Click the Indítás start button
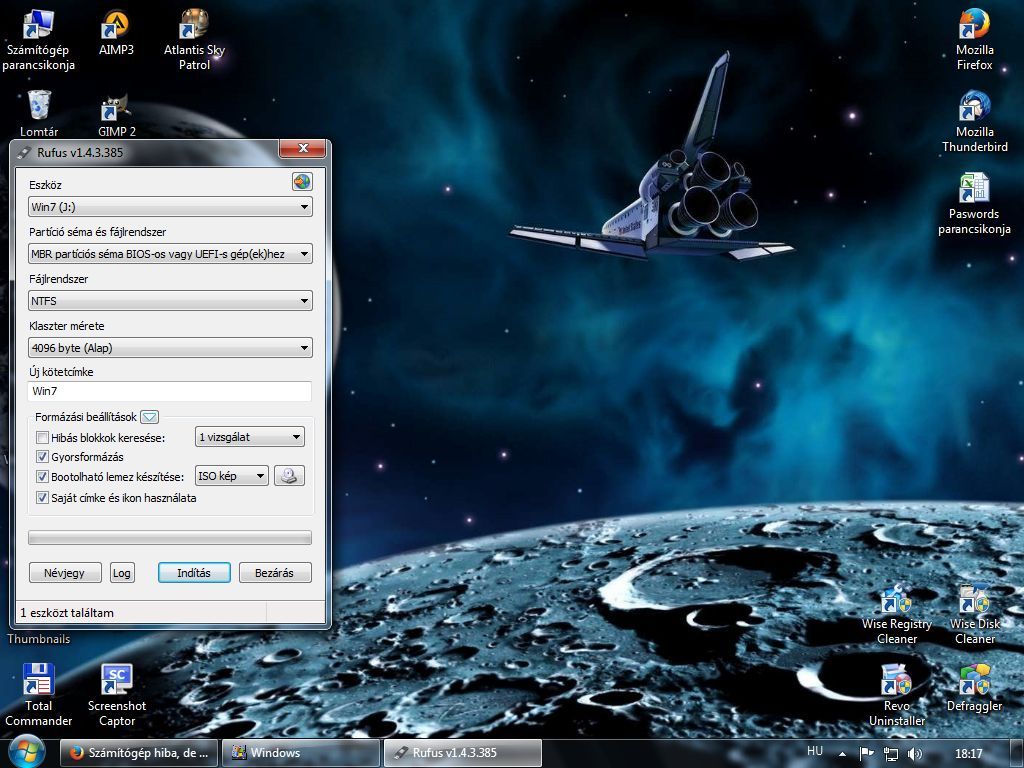Screen dimensions: 1024x768 click(x=194, y=573)
